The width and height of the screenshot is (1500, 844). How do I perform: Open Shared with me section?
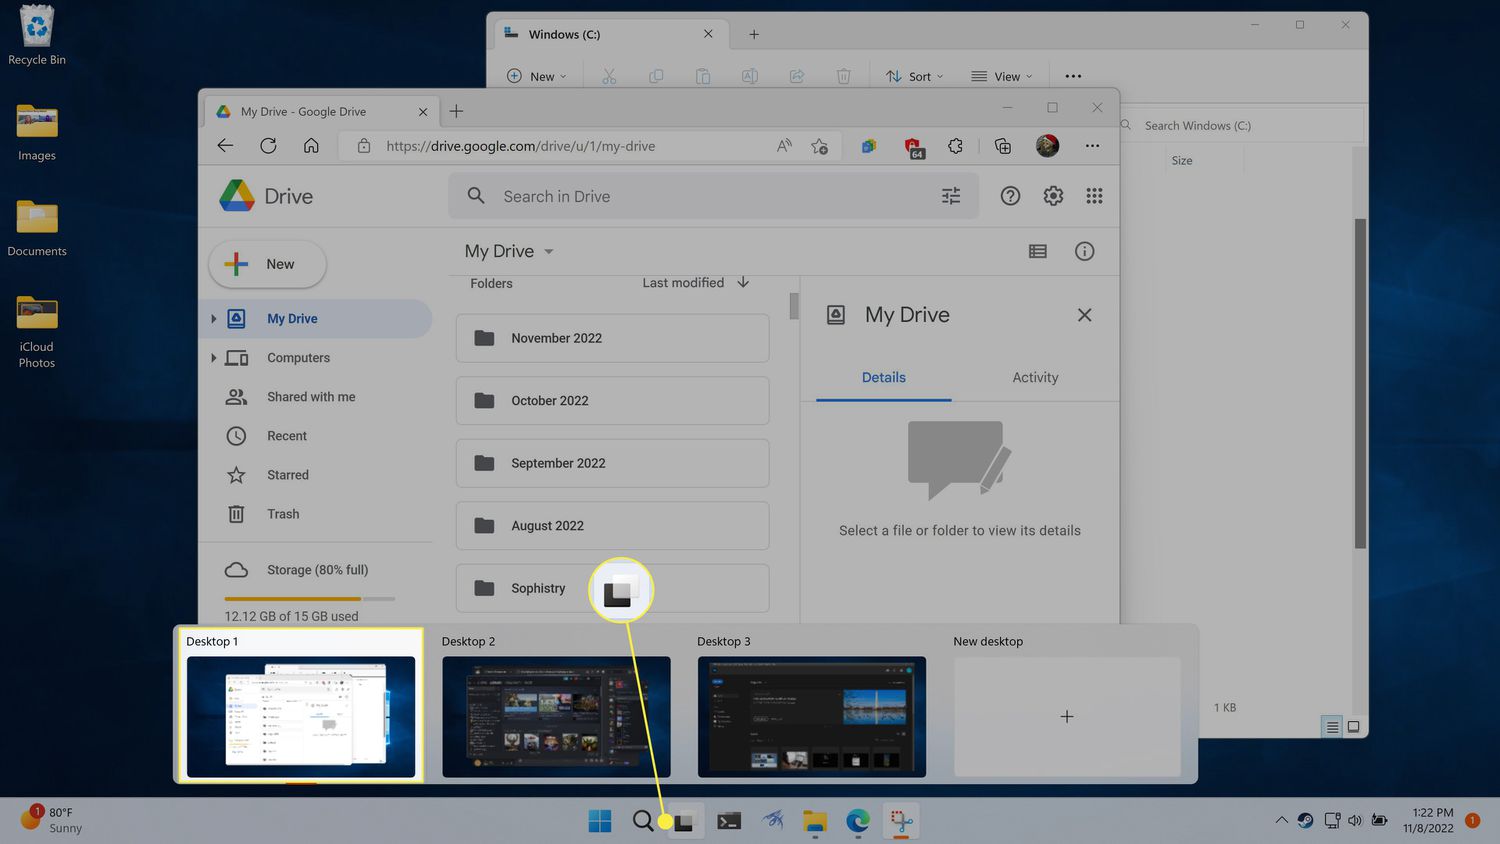point(310,397)
